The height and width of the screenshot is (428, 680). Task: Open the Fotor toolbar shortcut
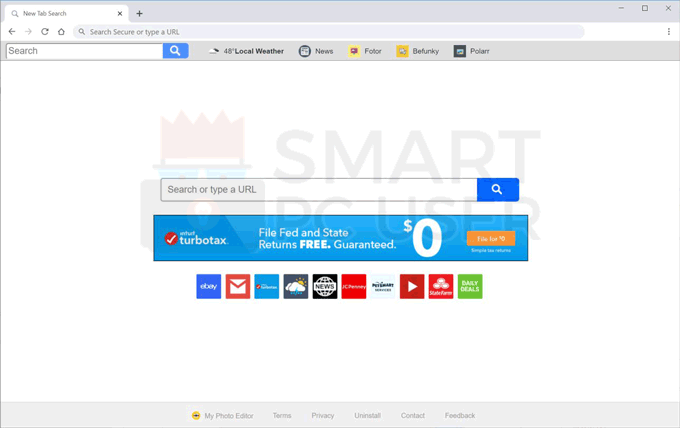click(365, 51)
